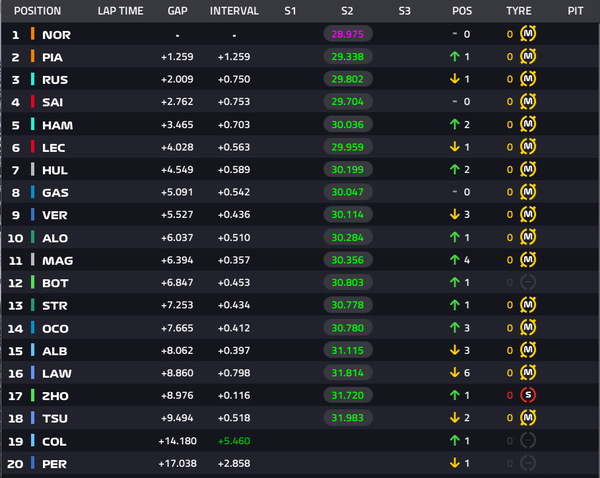Click the gap value +17.038 for PER
This screenshot has width=600, height=478.
pos(178,463)
